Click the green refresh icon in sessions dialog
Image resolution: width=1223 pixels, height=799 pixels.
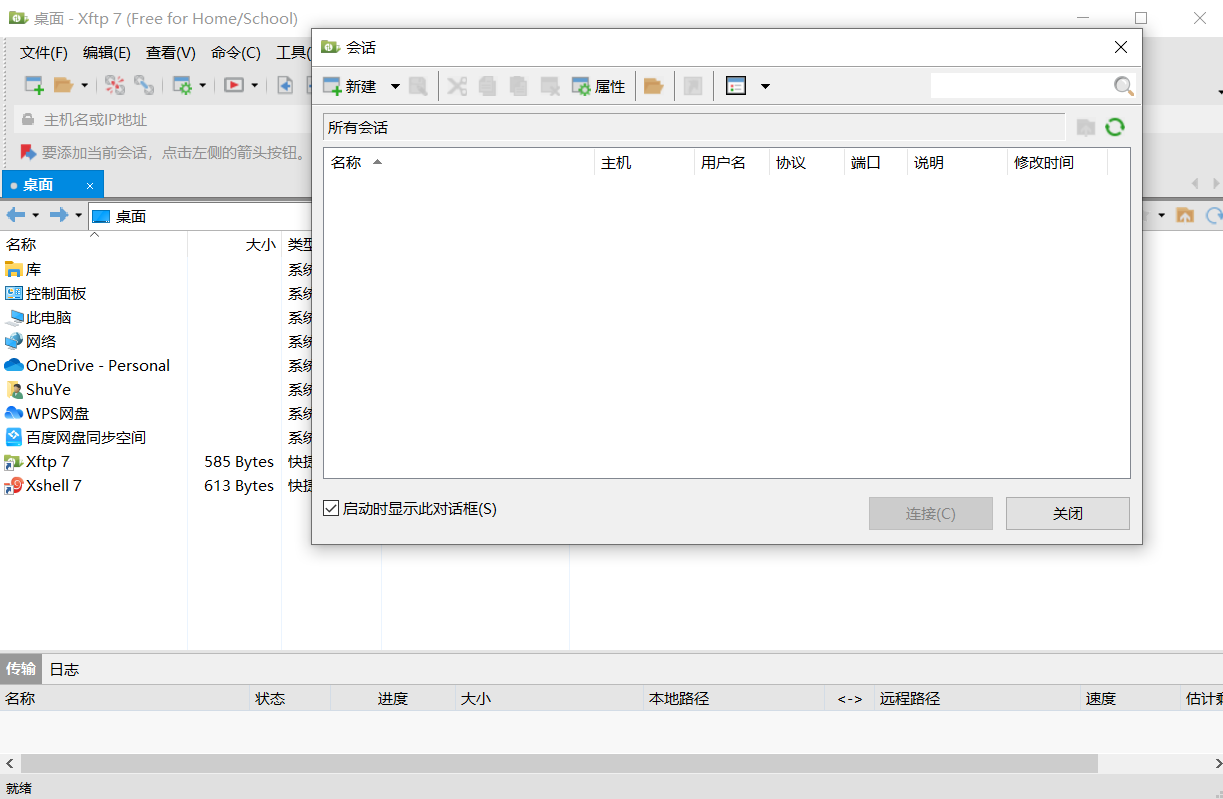click(x=1115, y=127)
